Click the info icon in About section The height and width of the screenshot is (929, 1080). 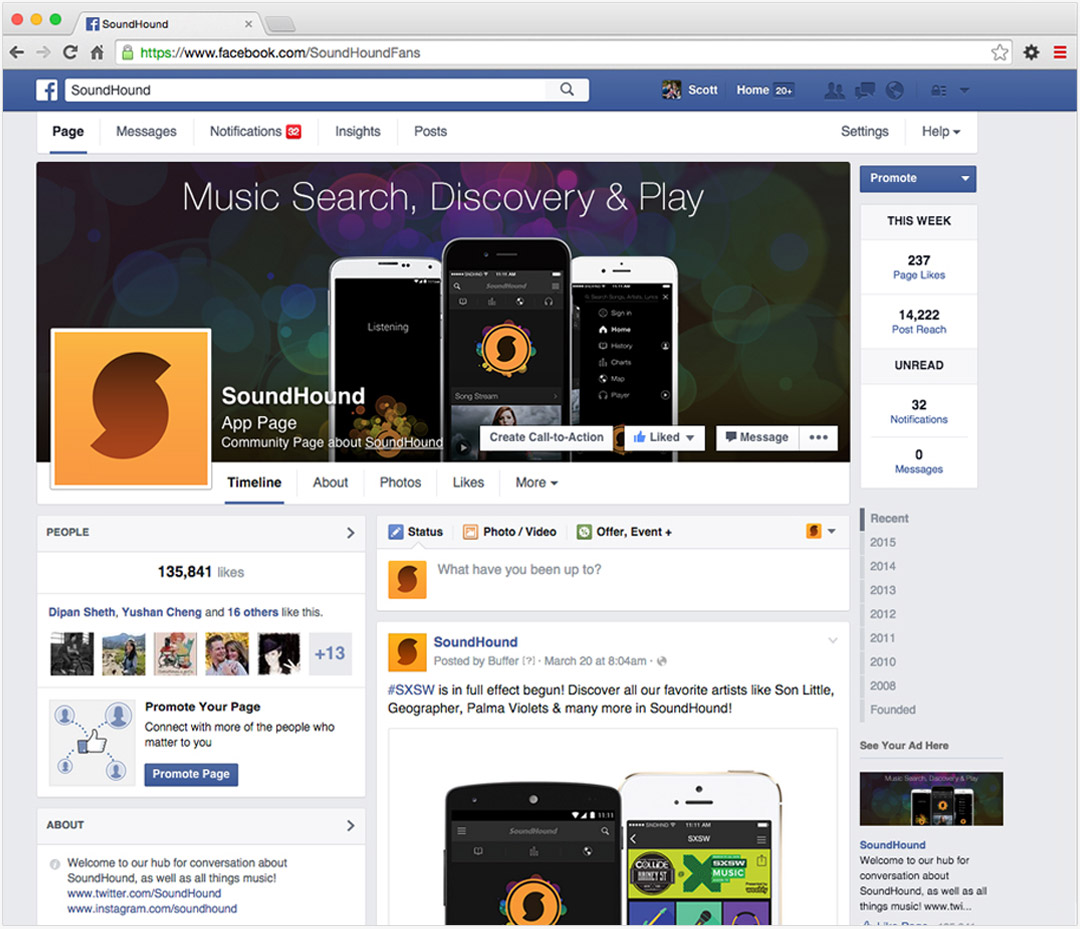coord(55,864)
